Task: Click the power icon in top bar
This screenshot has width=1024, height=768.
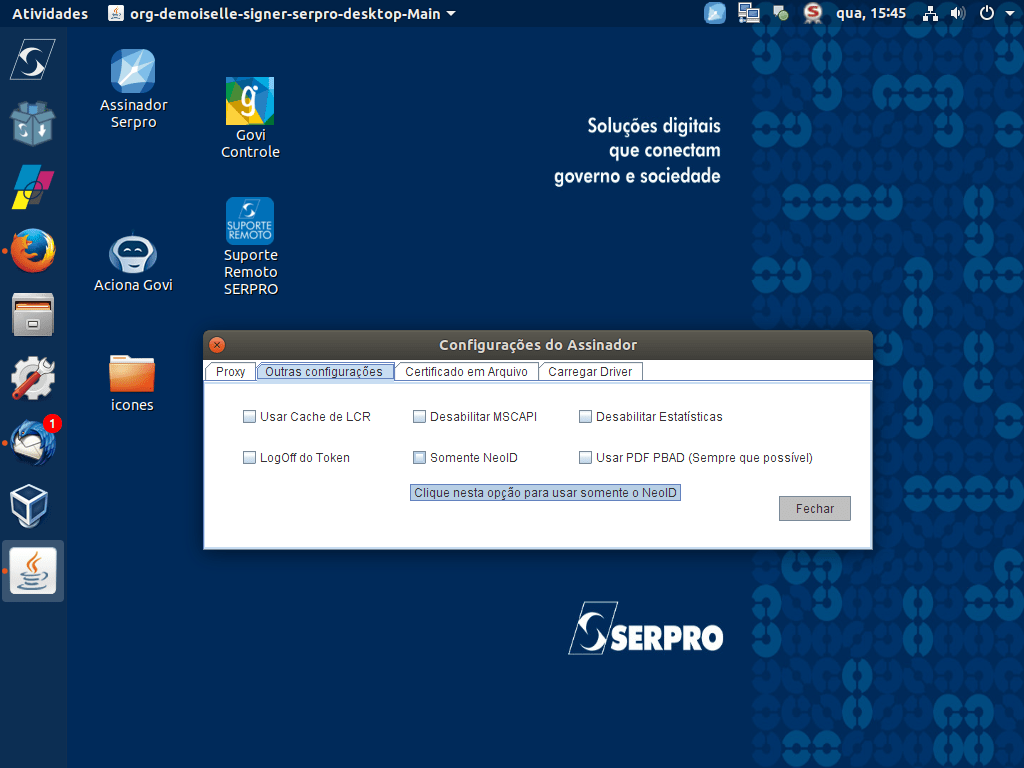Action: pos(987,13)
